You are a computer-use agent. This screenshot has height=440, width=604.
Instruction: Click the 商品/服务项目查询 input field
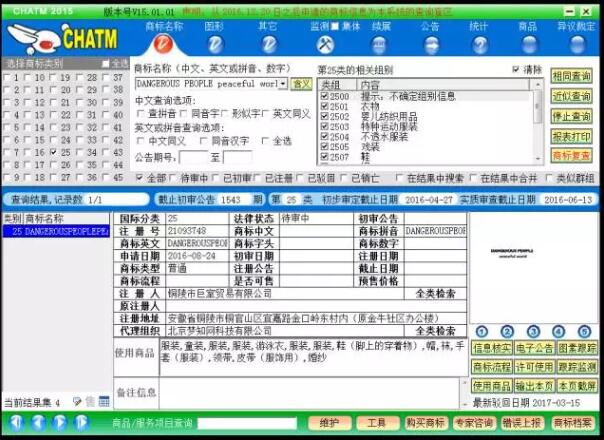click(x=245, y=424)
